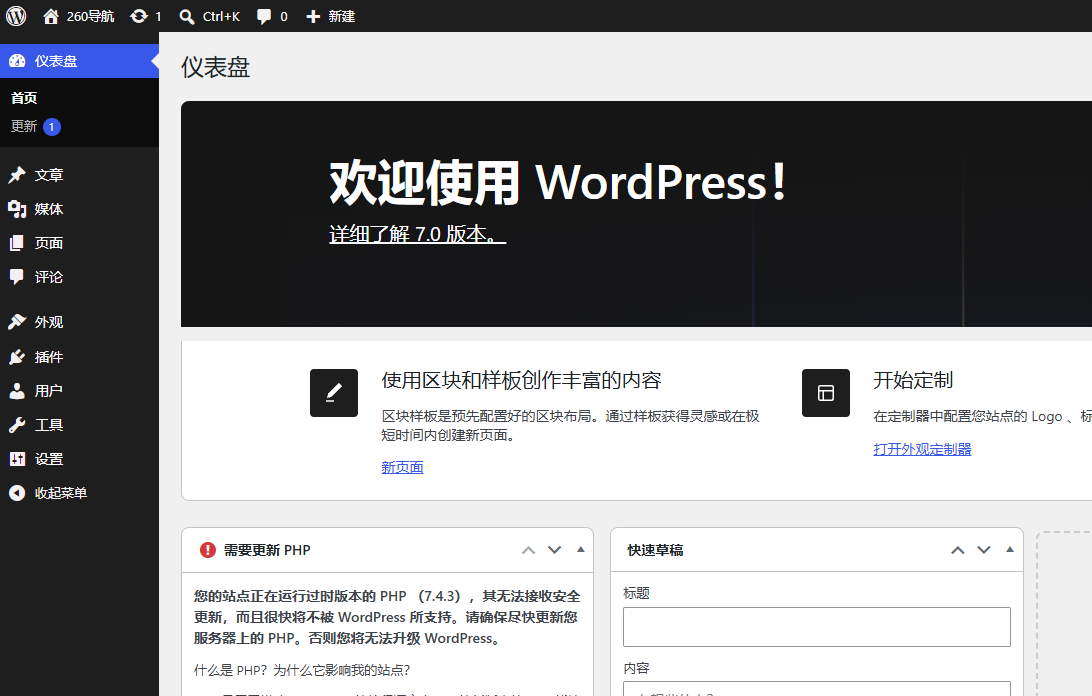This screenshot has height=696, width=1092.
Task: Click the update count badge beside 更新
Action: [52, 127]
